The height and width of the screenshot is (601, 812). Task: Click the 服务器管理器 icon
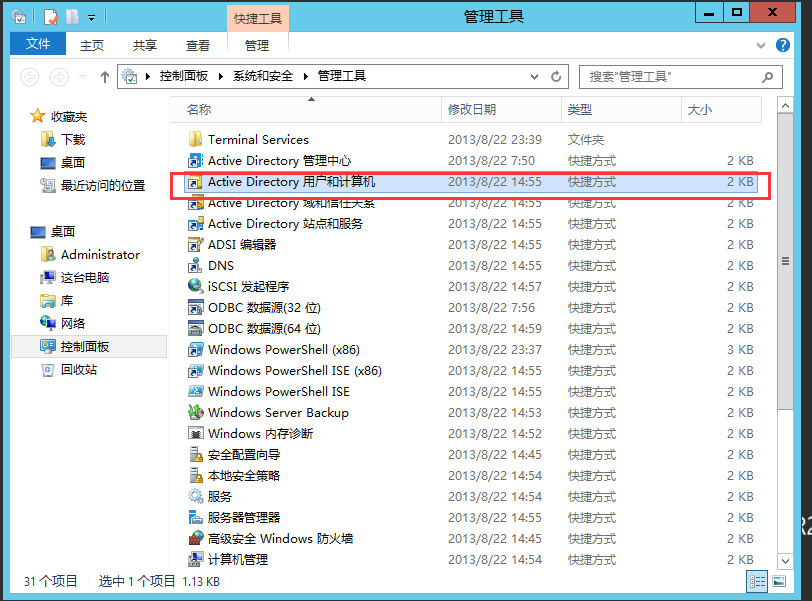click(195, 518)
